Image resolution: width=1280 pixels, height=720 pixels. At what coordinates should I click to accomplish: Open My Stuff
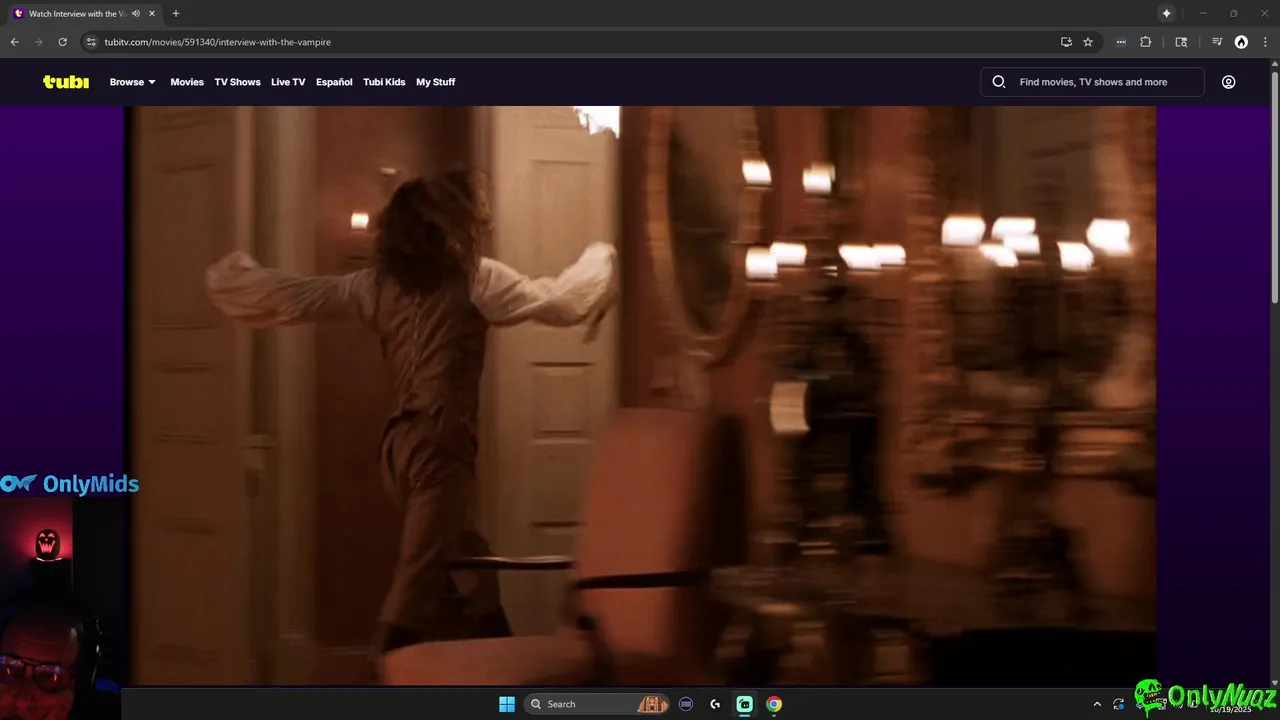coord(435,82)
